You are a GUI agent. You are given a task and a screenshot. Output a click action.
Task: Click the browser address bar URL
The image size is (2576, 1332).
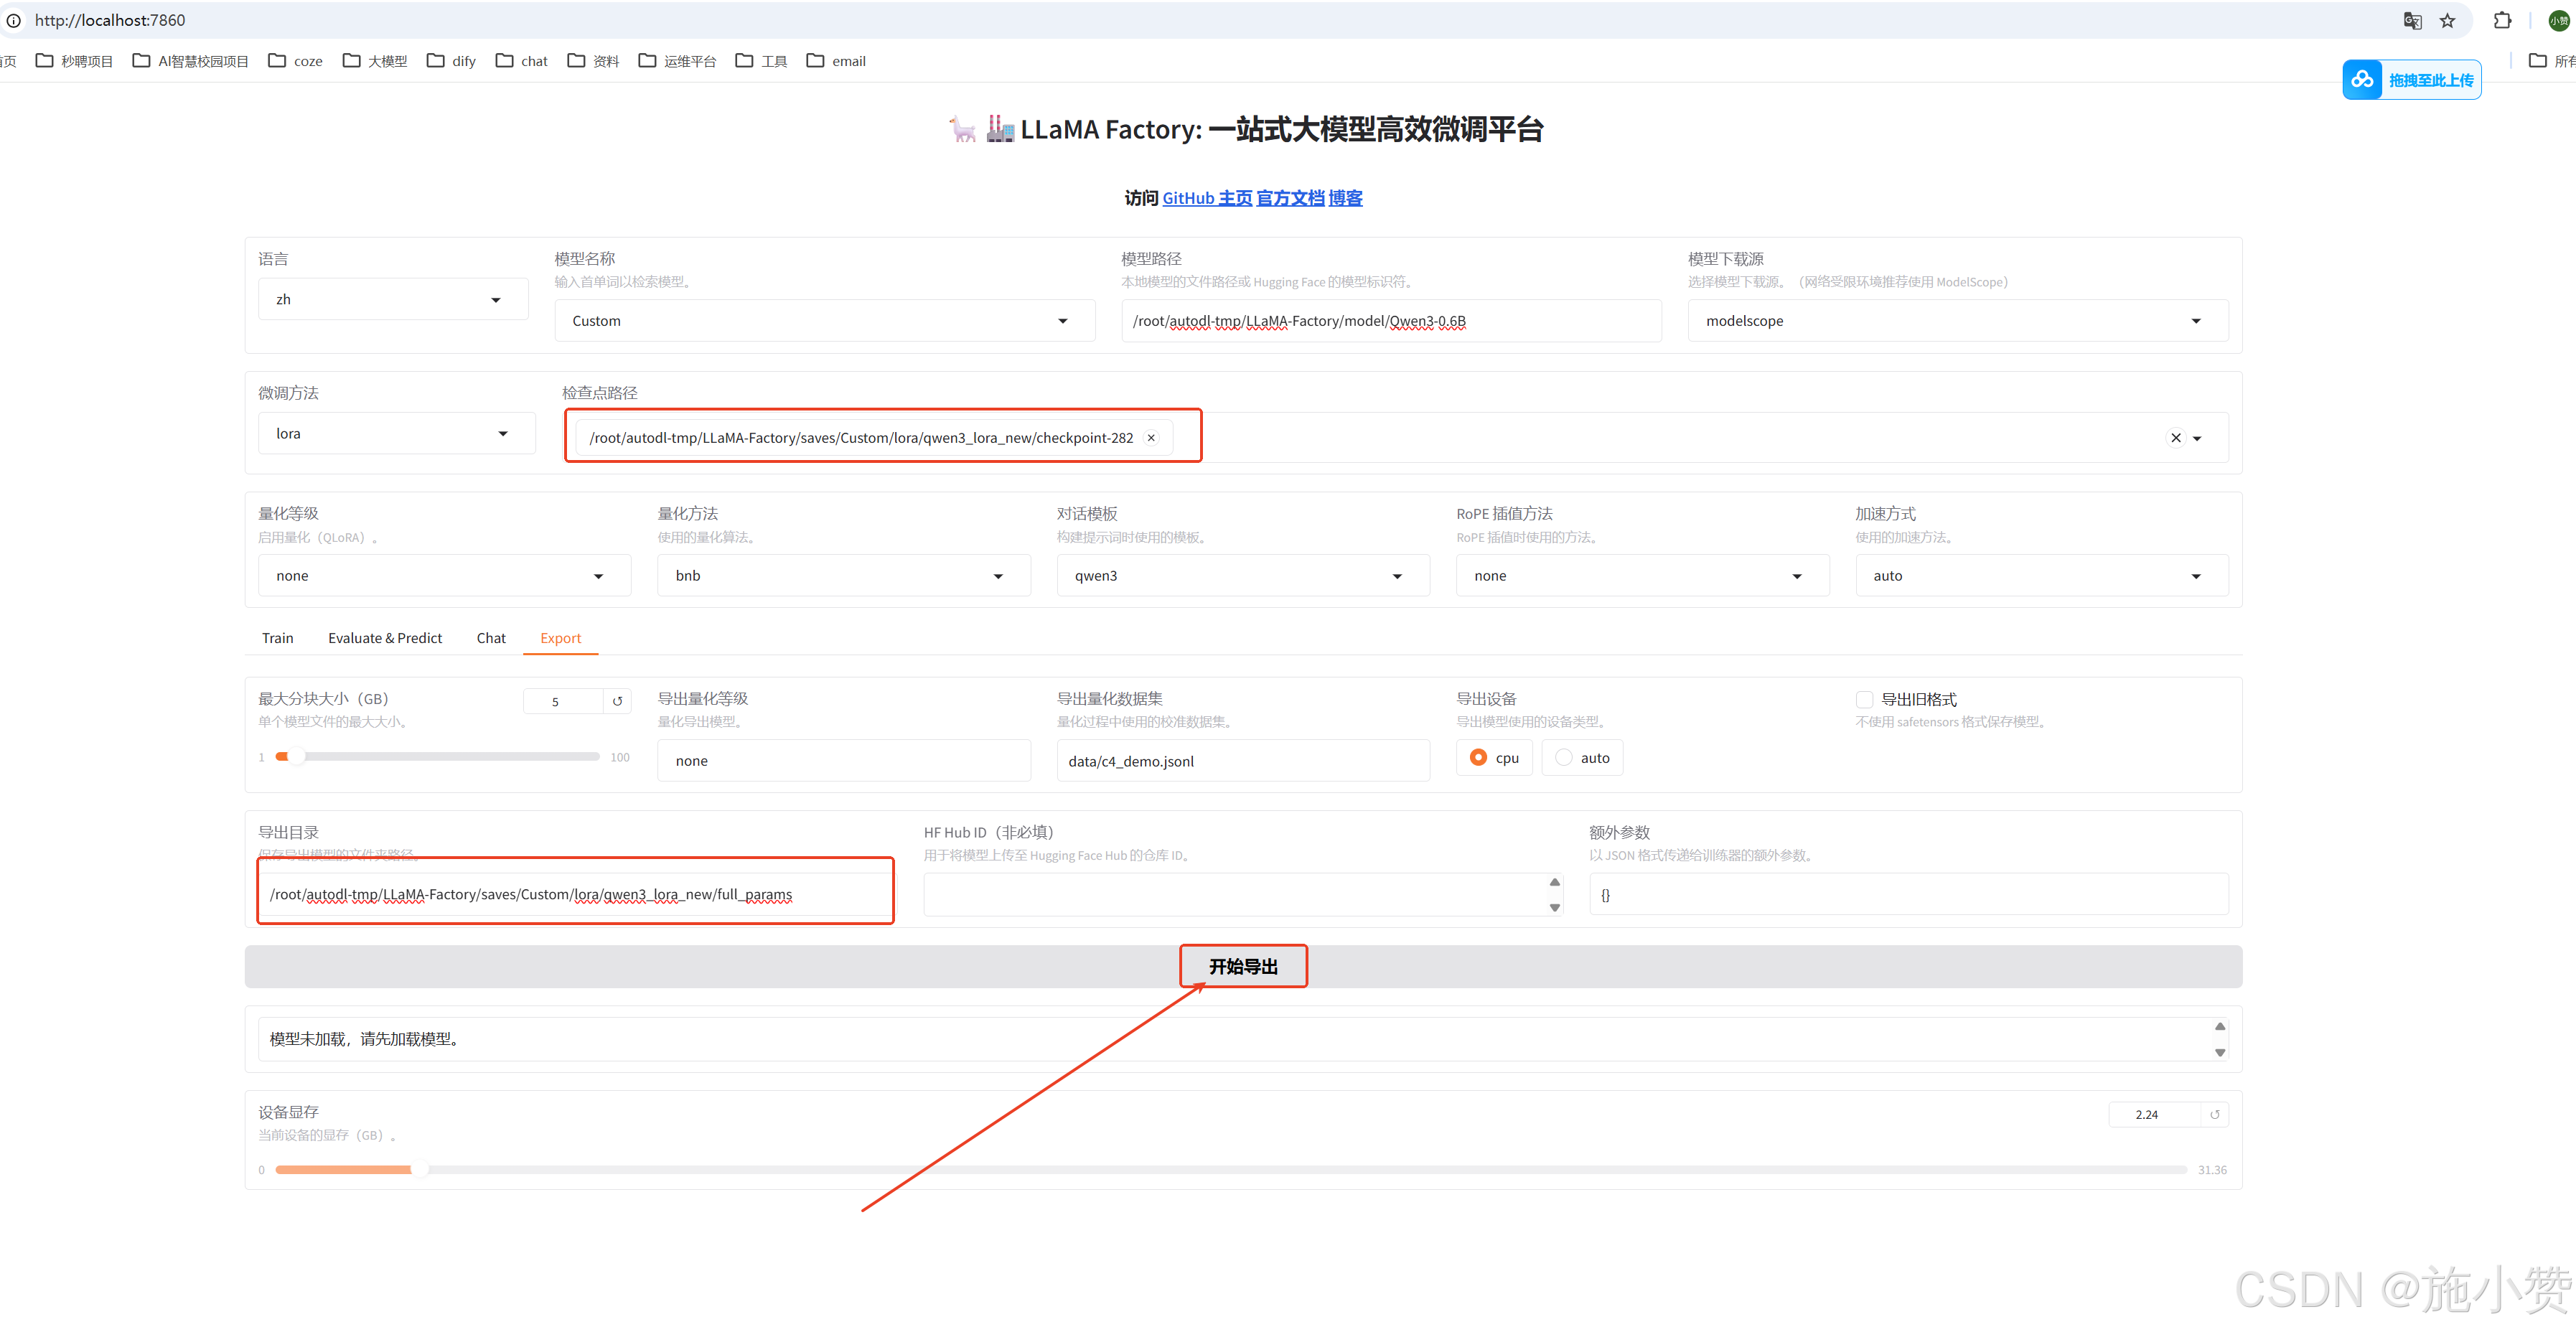[x=110, y=20]
